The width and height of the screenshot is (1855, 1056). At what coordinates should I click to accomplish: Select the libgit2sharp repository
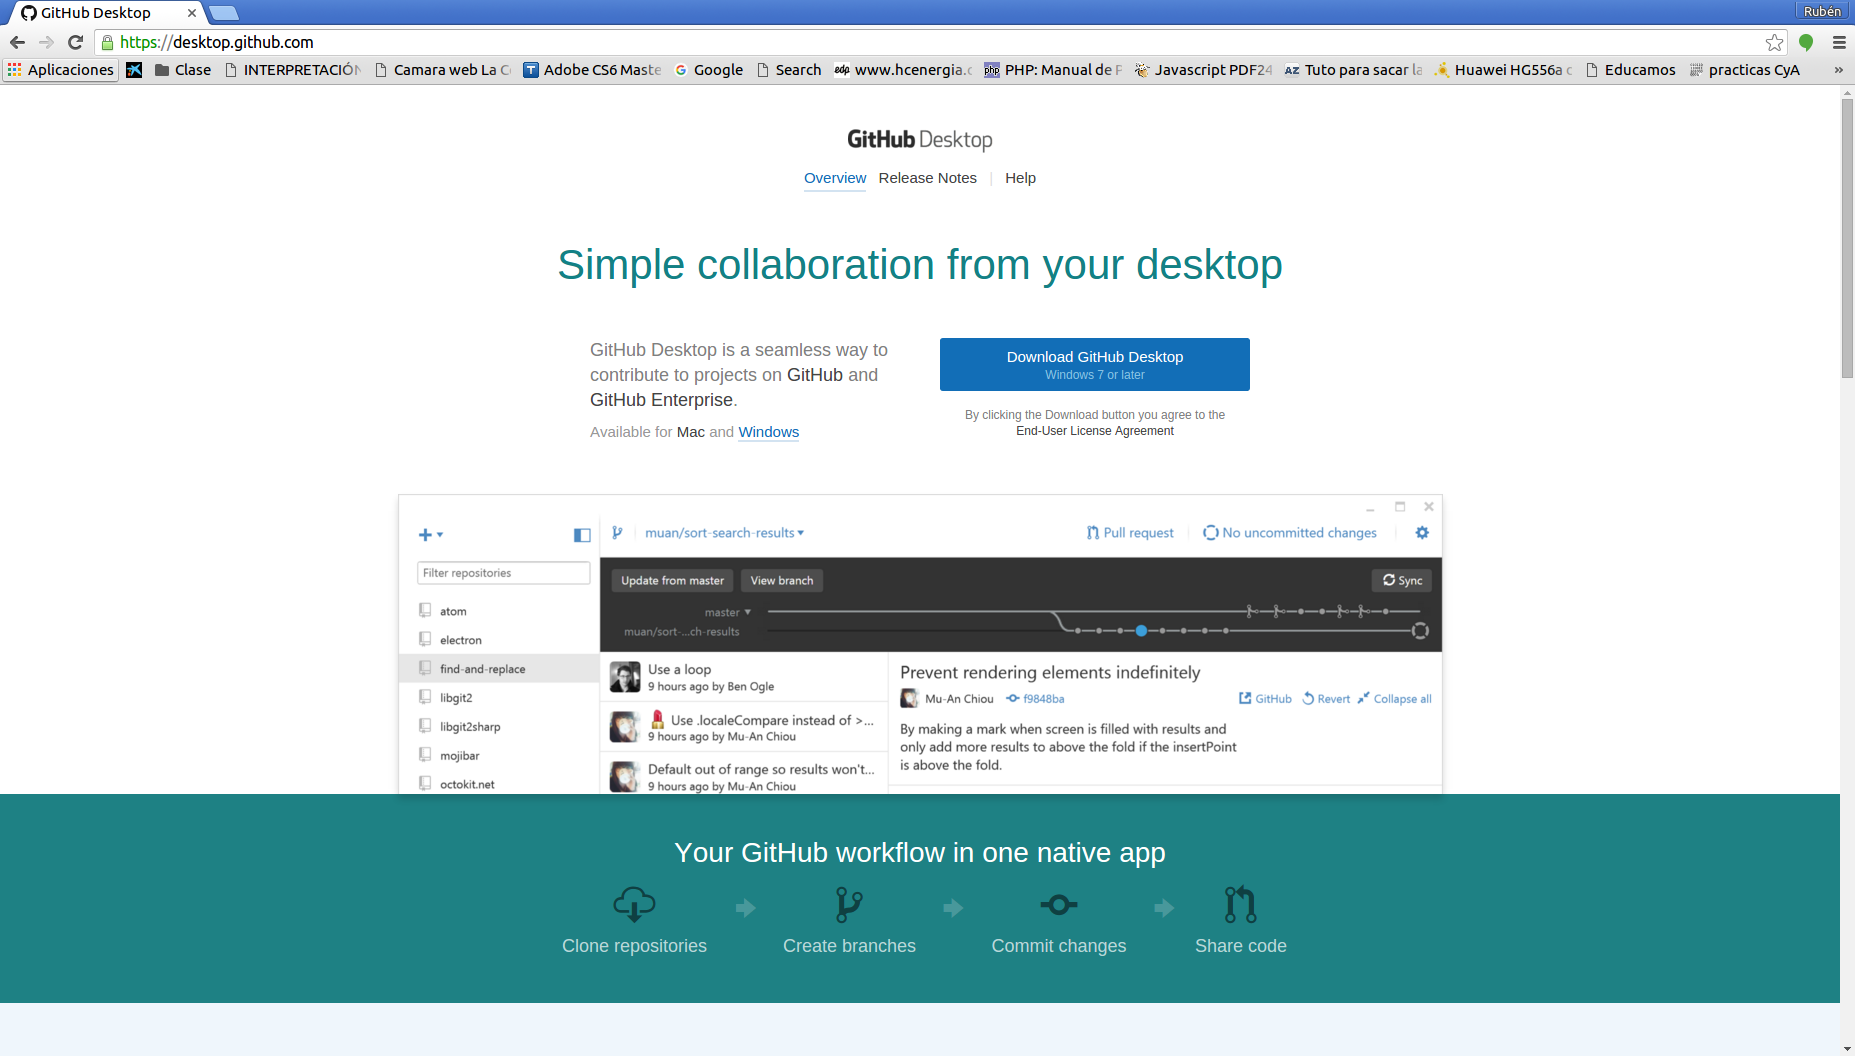coord(499,727)
